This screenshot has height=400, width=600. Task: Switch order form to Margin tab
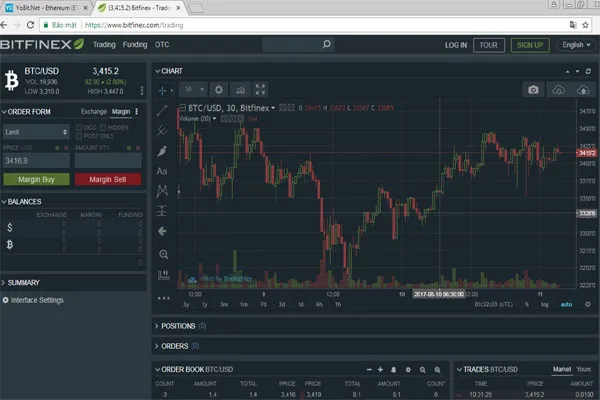tap(121, 111)
